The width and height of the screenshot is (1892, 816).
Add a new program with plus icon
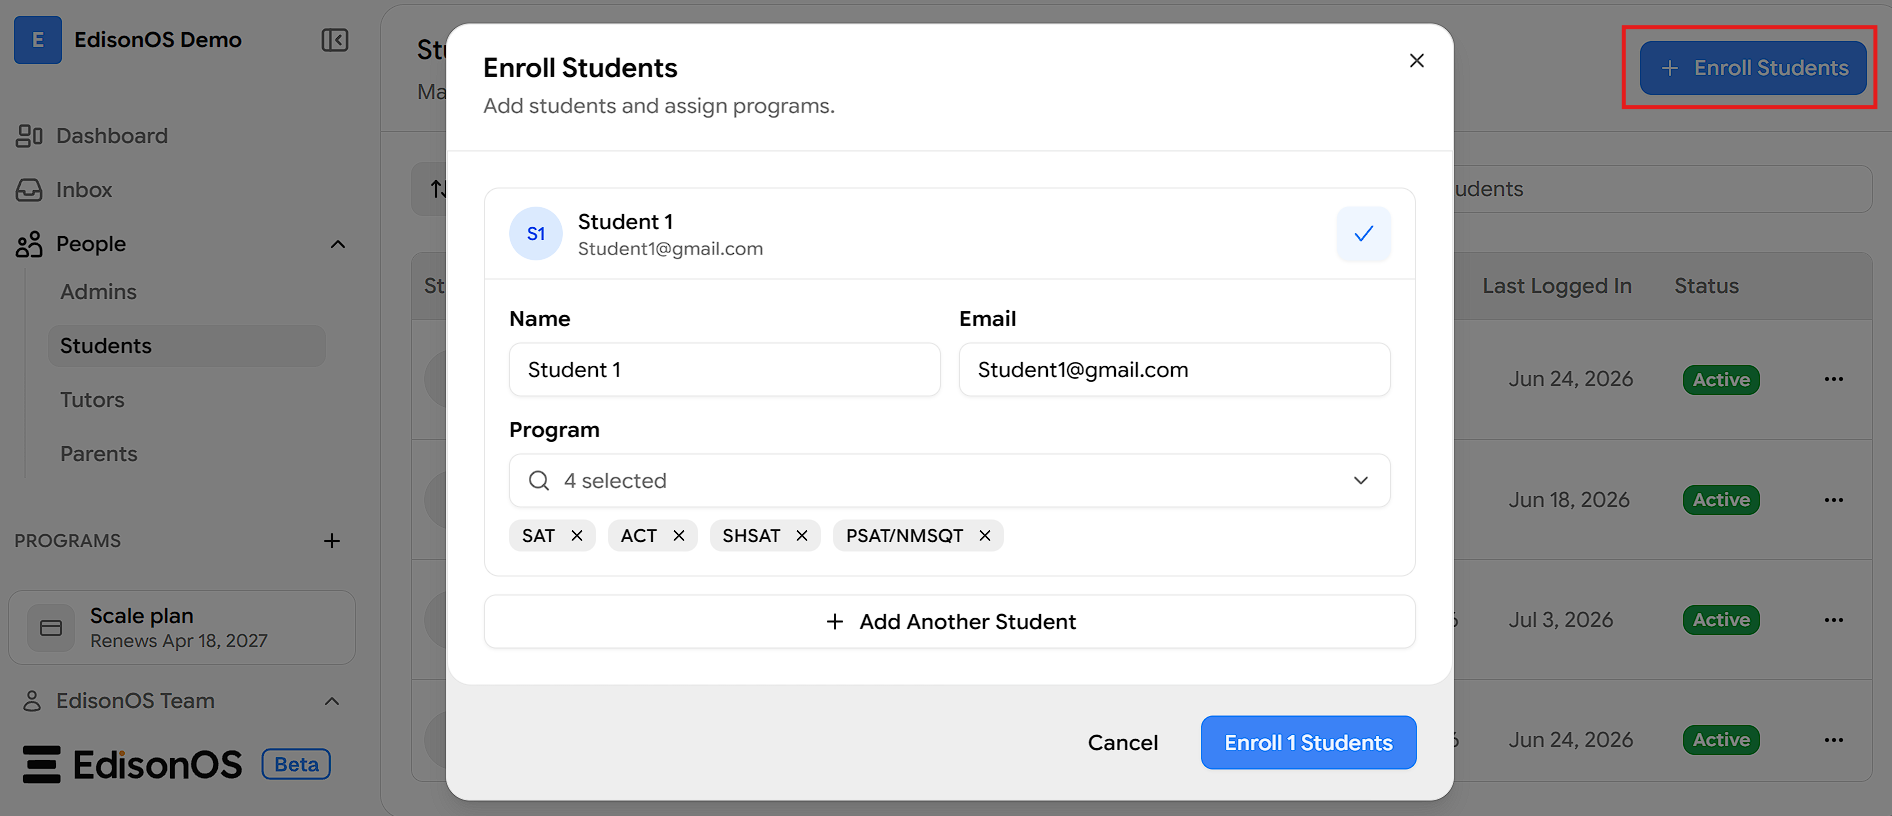pyautogui.click(x=332, y=541)
